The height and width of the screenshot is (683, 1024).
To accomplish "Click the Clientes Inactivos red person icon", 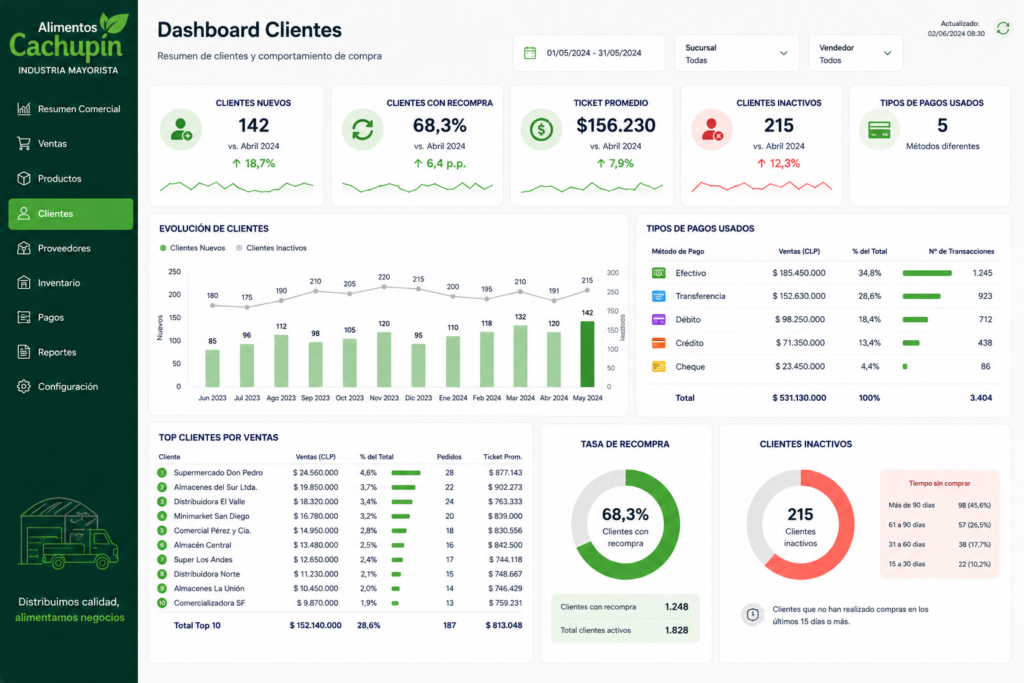I will pos(712,129).
